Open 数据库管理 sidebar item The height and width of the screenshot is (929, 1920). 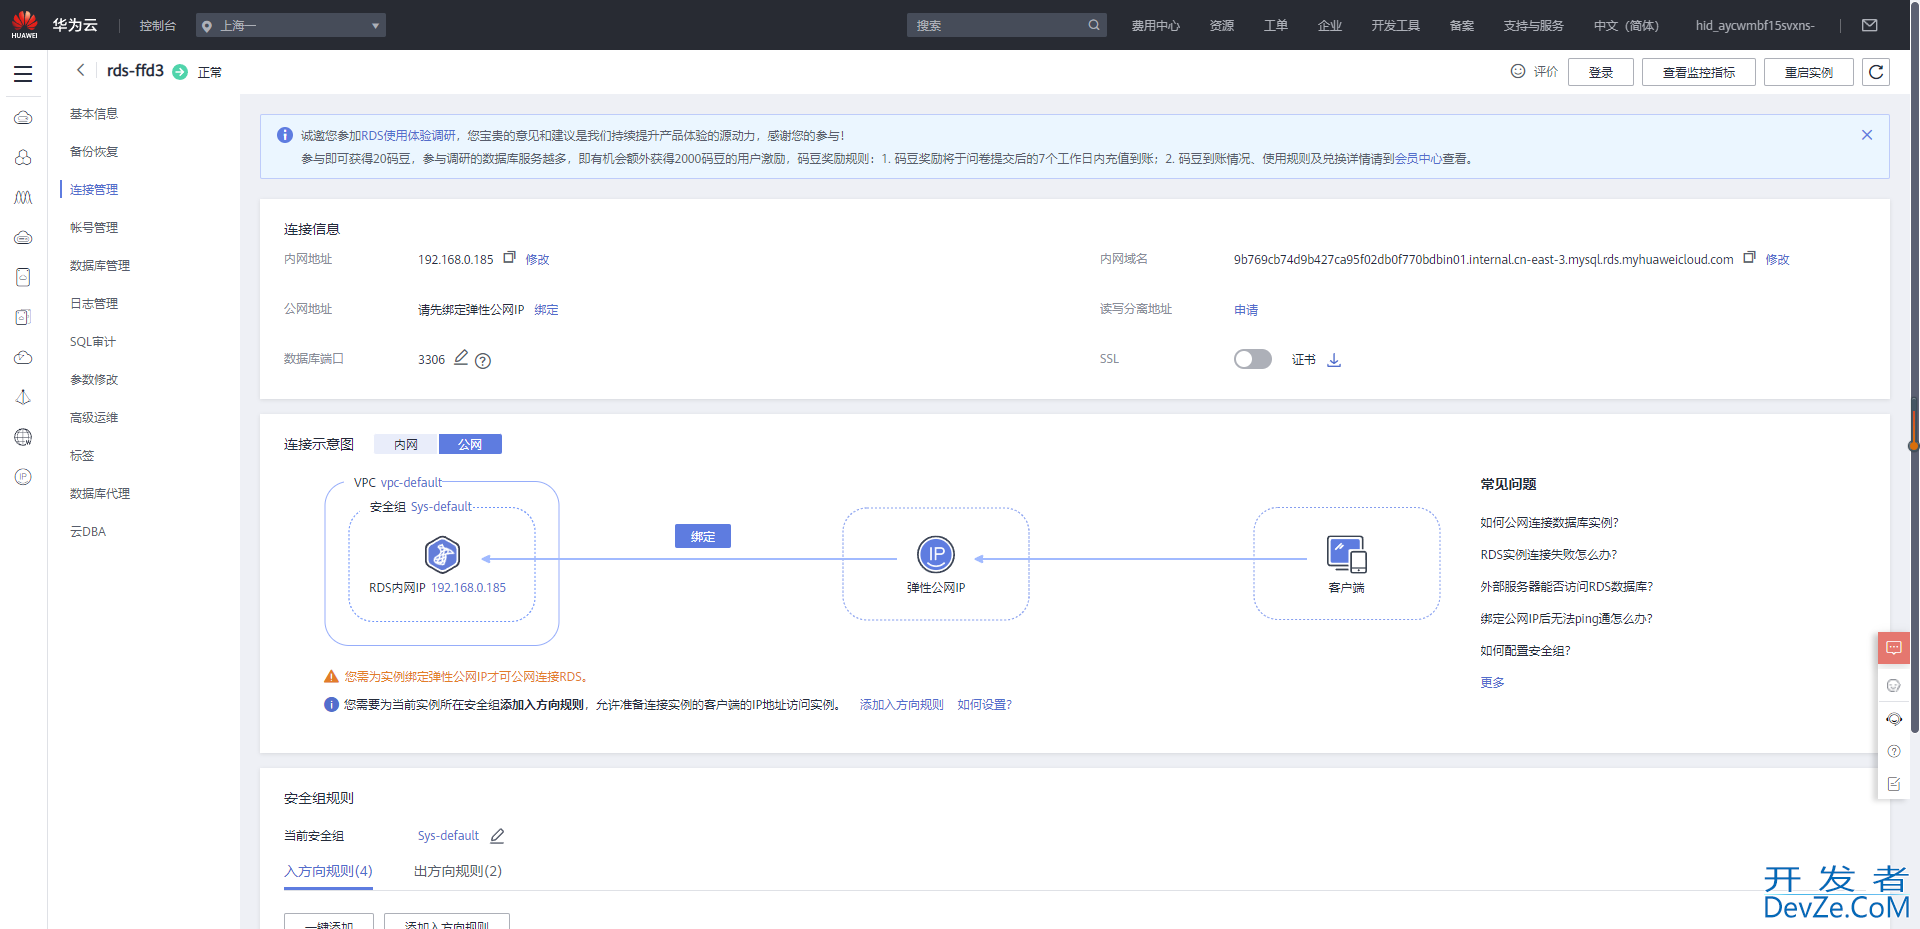click(x=100, y=266)
